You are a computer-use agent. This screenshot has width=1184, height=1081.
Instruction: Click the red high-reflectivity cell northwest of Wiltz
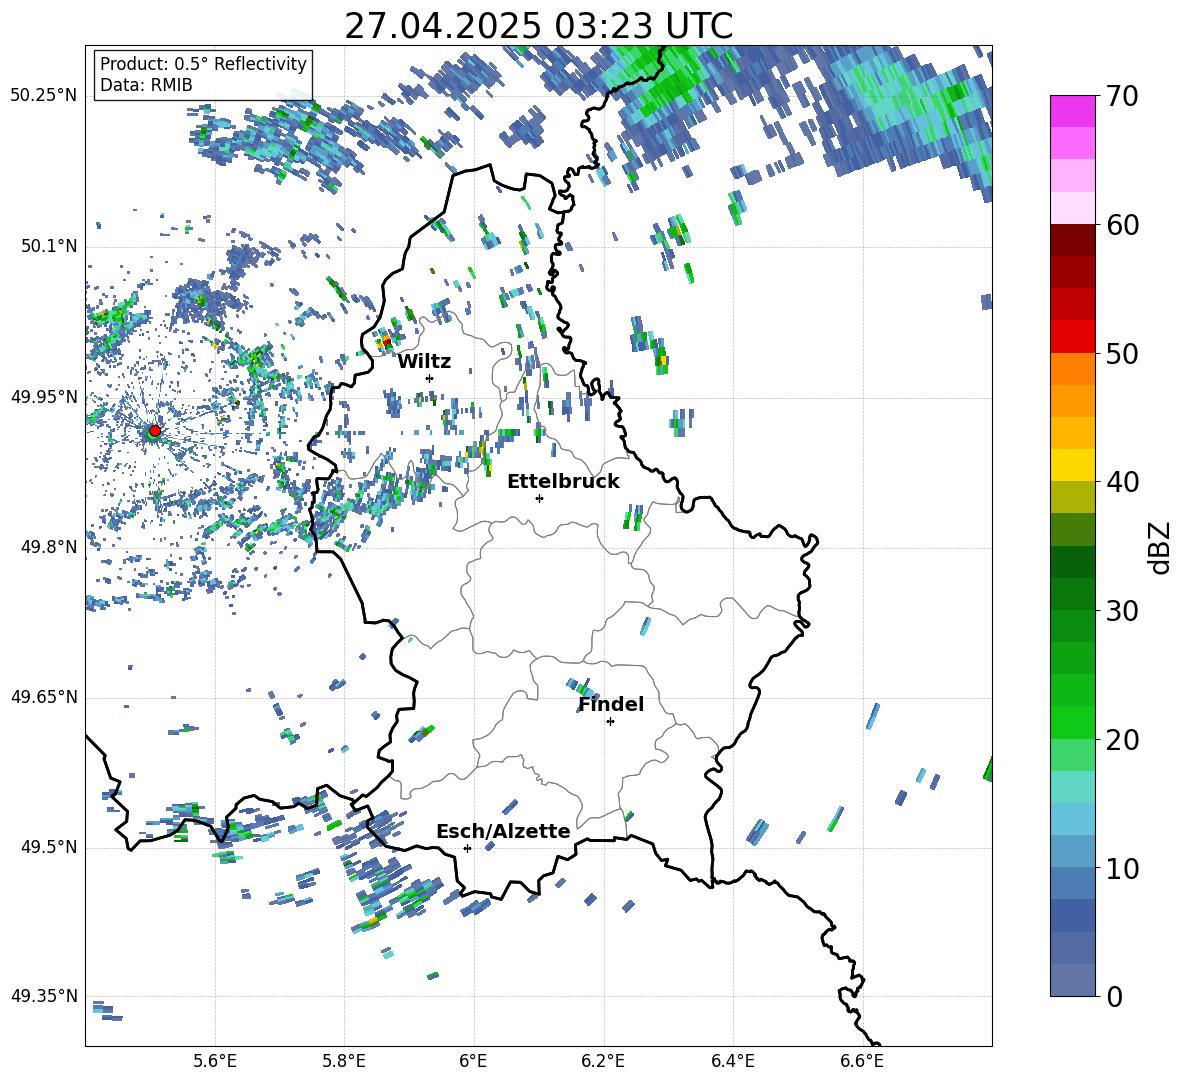coord(387,342)
